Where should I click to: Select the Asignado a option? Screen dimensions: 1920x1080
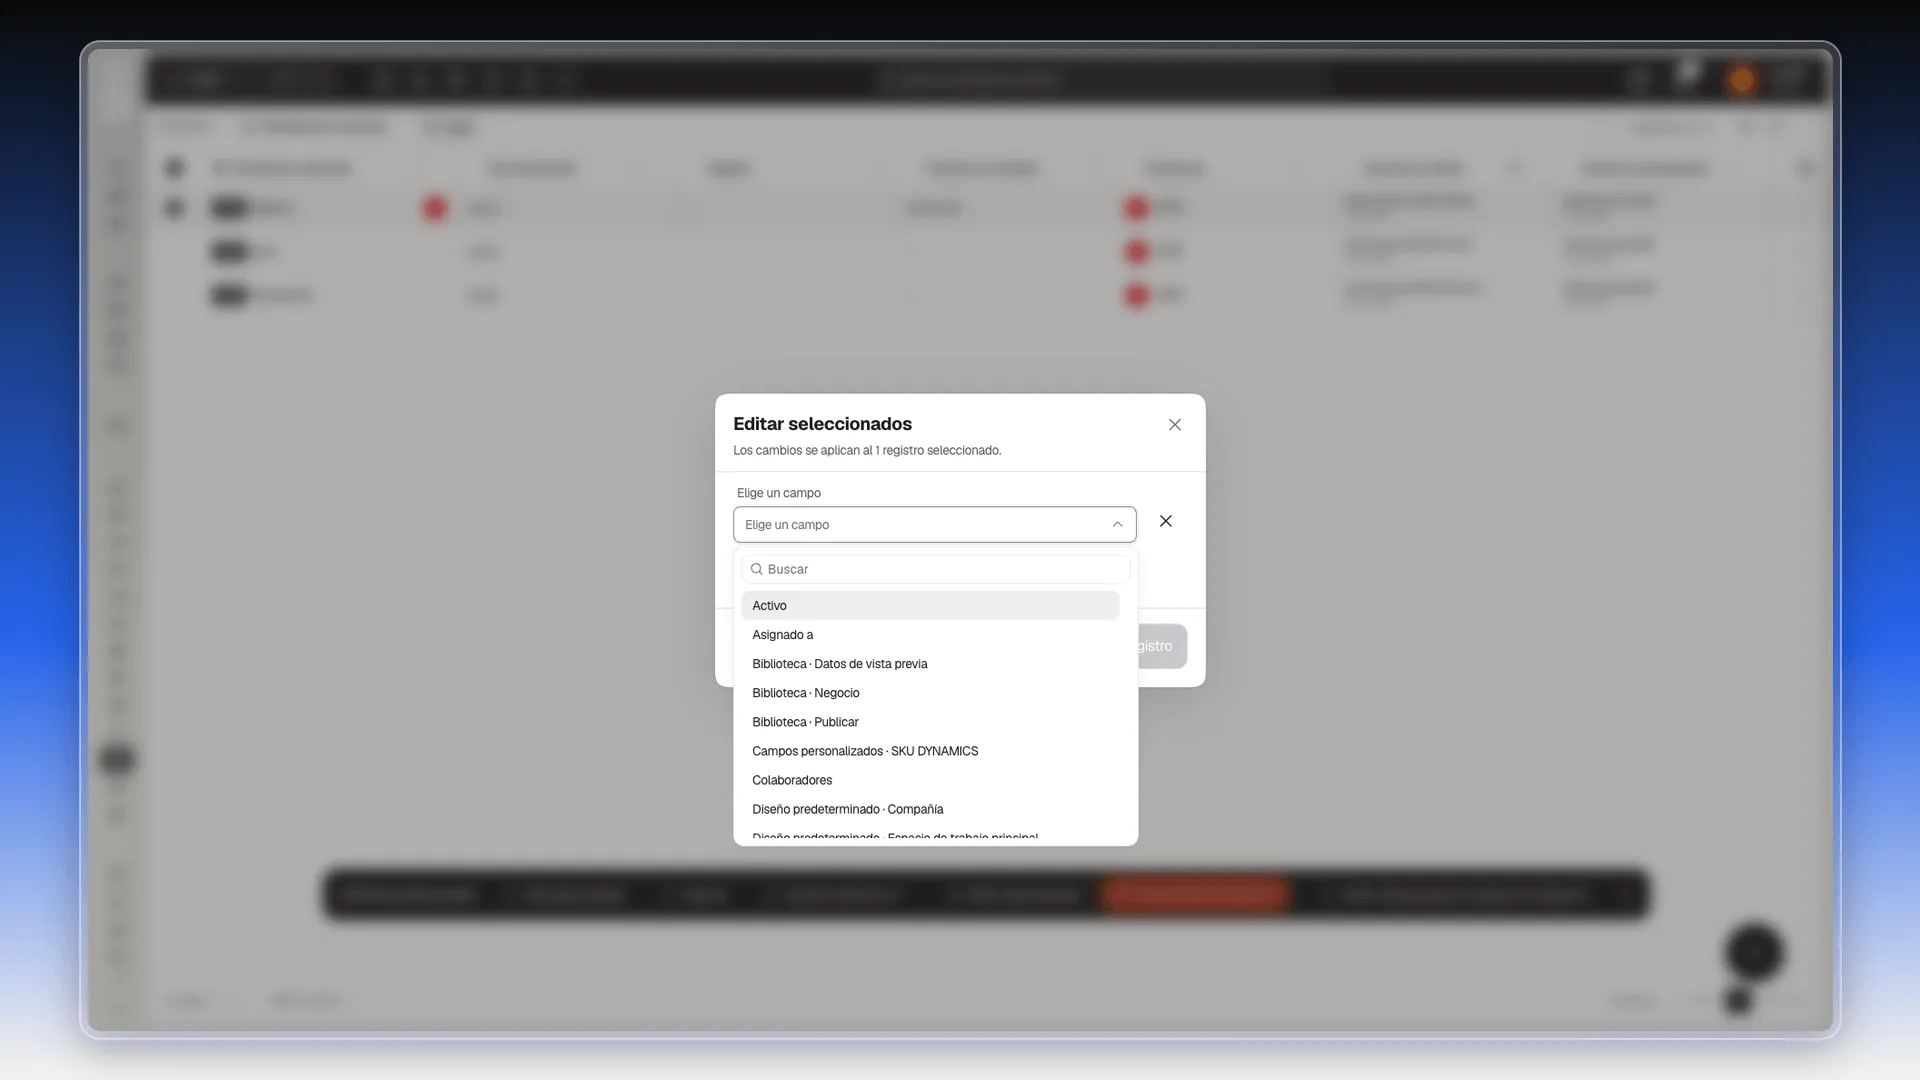[930, 635]
